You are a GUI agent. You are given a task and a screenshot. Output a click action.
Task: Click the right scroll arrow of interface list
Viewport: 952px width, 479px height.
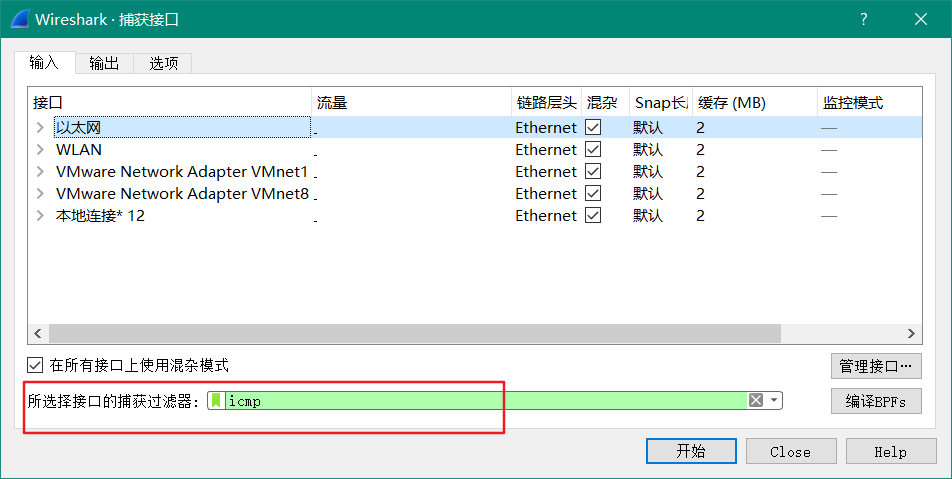click(911, 333)
